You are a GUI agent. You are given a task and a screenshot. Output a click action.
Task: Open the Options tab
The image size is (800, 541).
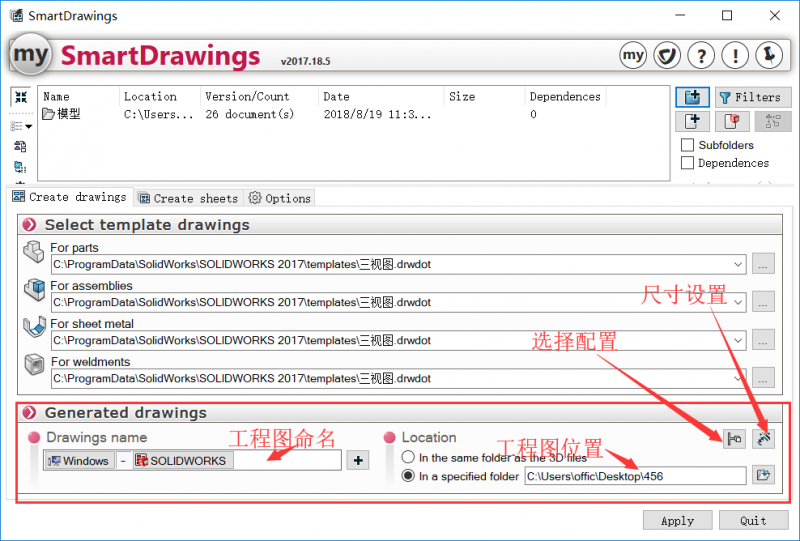280,198
